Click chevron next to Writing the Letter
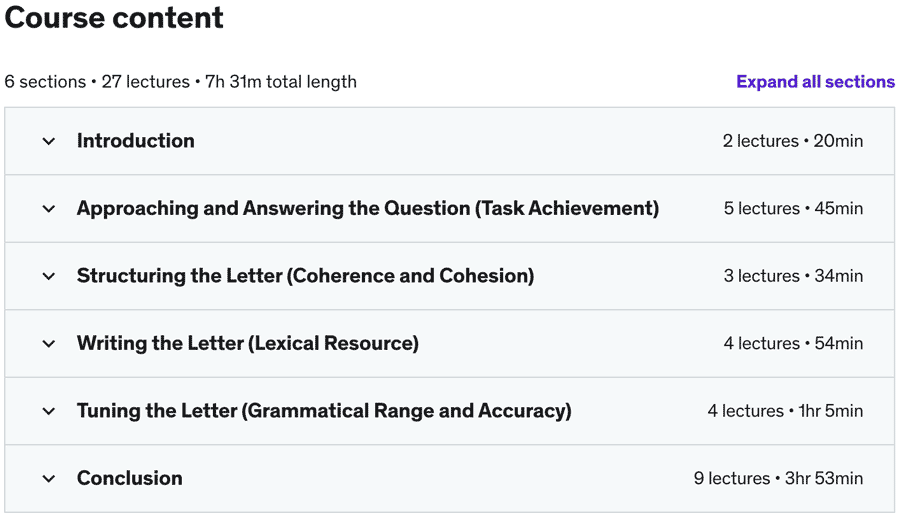900x517 pixels. coord(48,344)
